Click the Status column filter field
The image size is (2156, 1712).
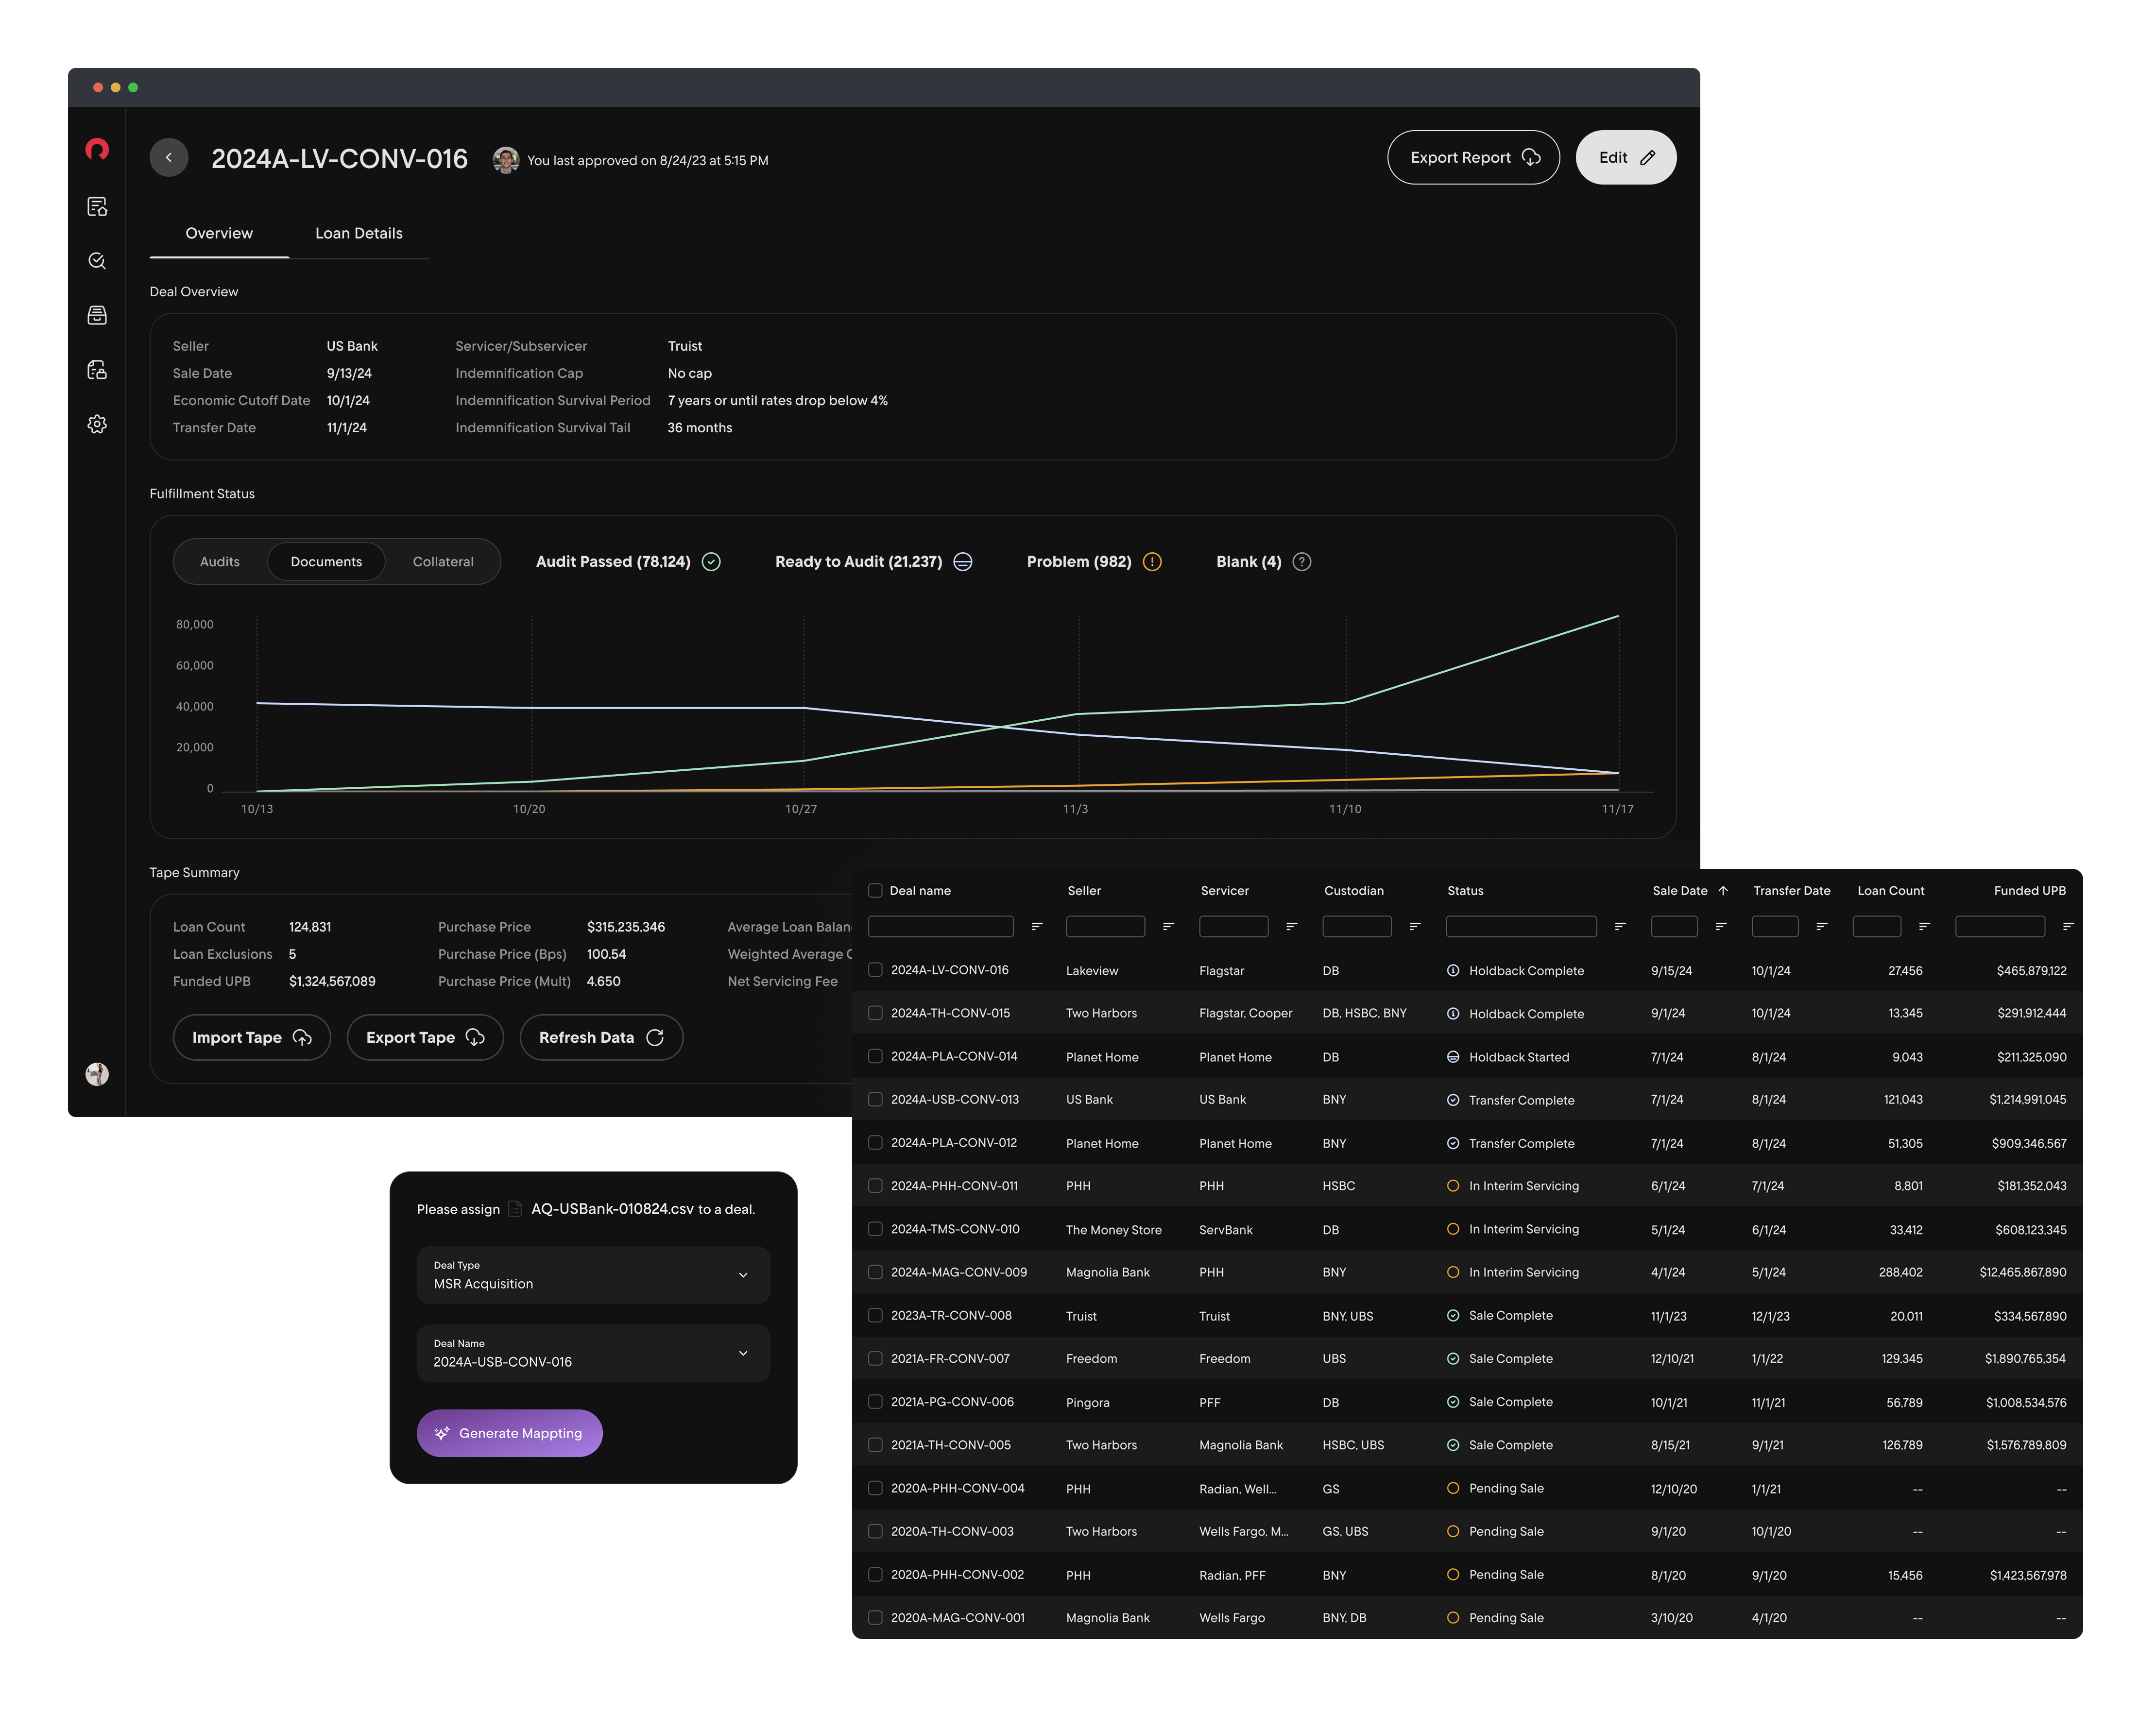click(x=1520, y=927)
